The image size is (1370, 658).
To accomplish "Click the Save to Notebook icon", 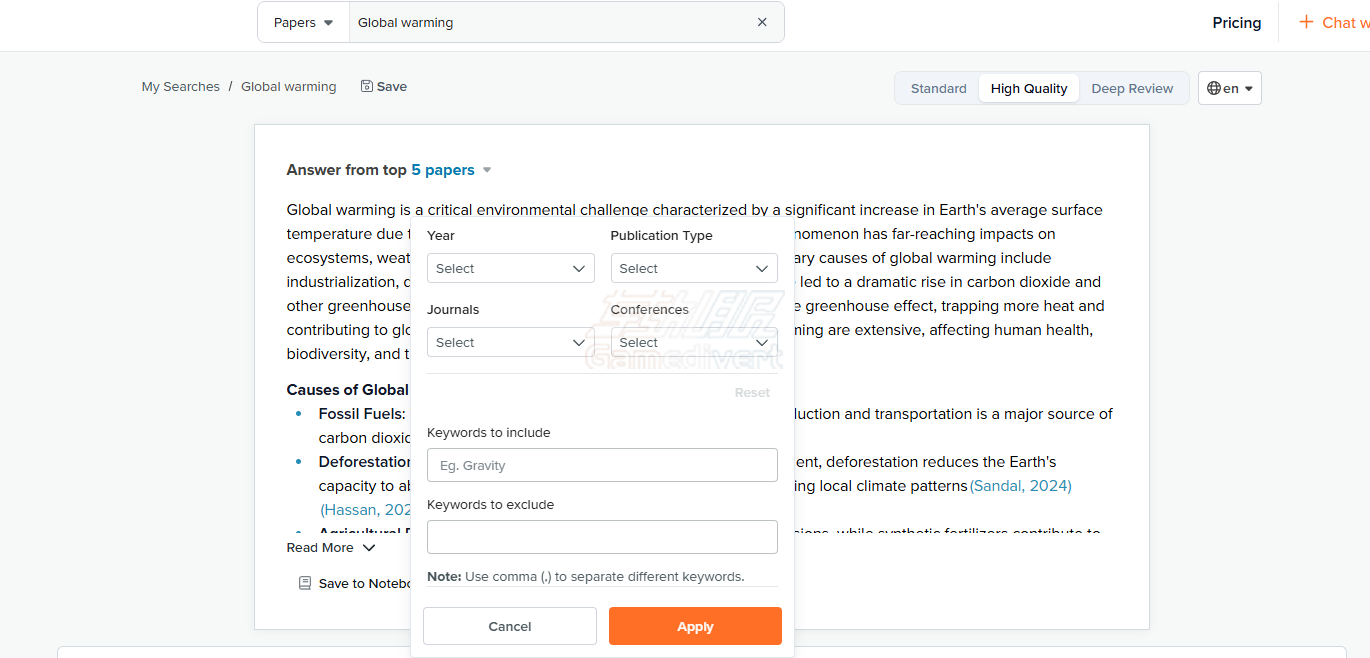I will click(x=305, y=583).
